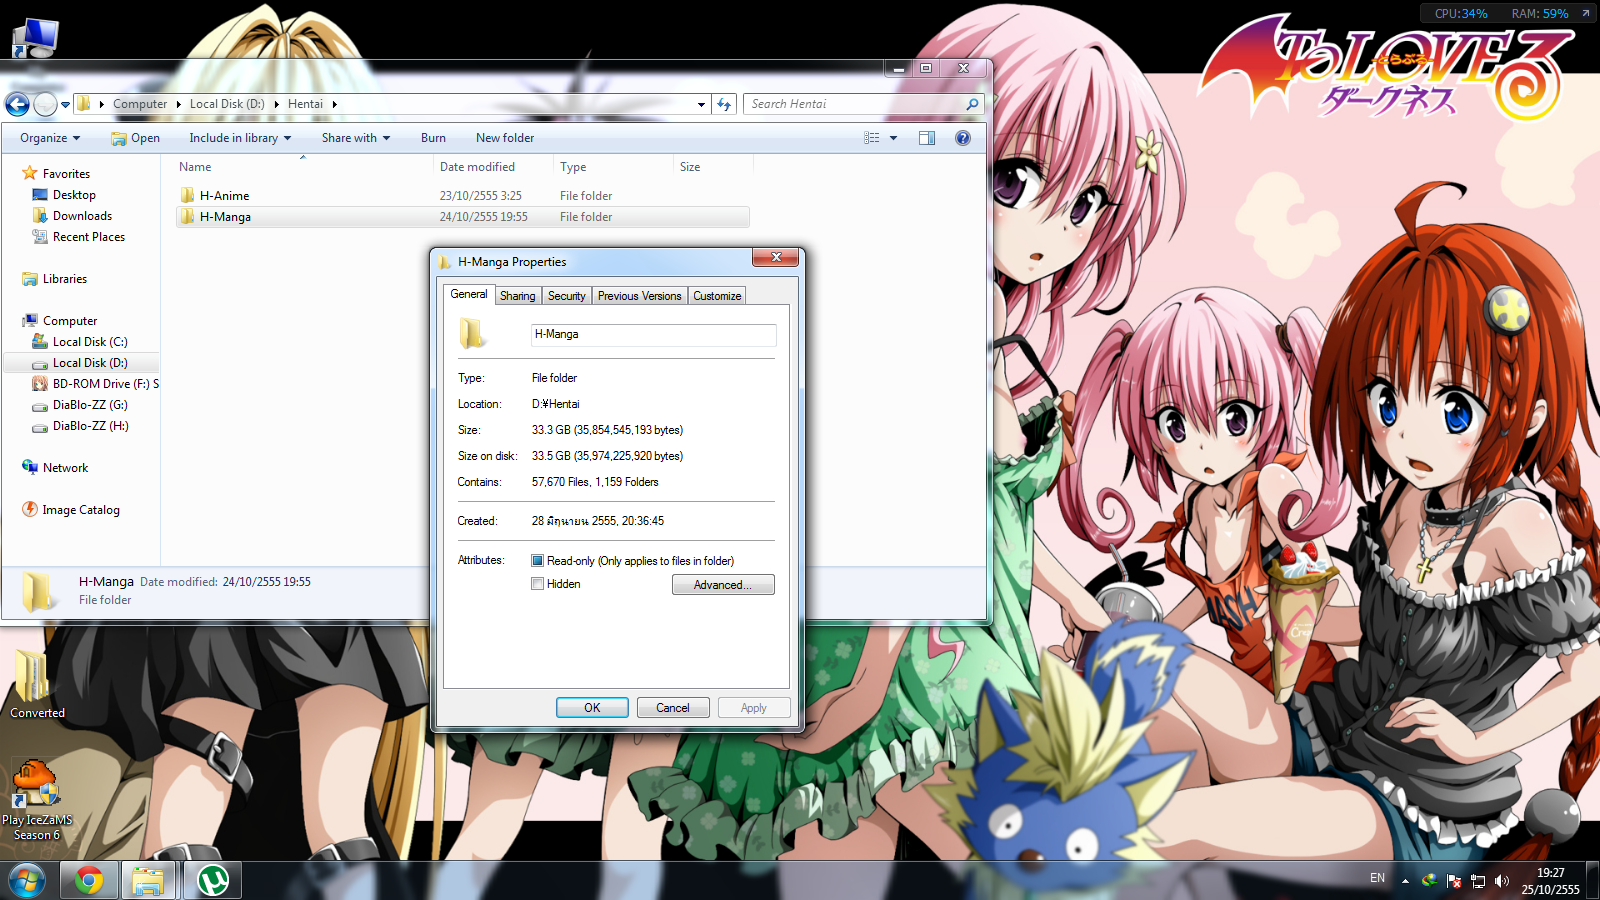
Task: Open the Converted folder on the desktop
Action: click(x=37, y=684)
